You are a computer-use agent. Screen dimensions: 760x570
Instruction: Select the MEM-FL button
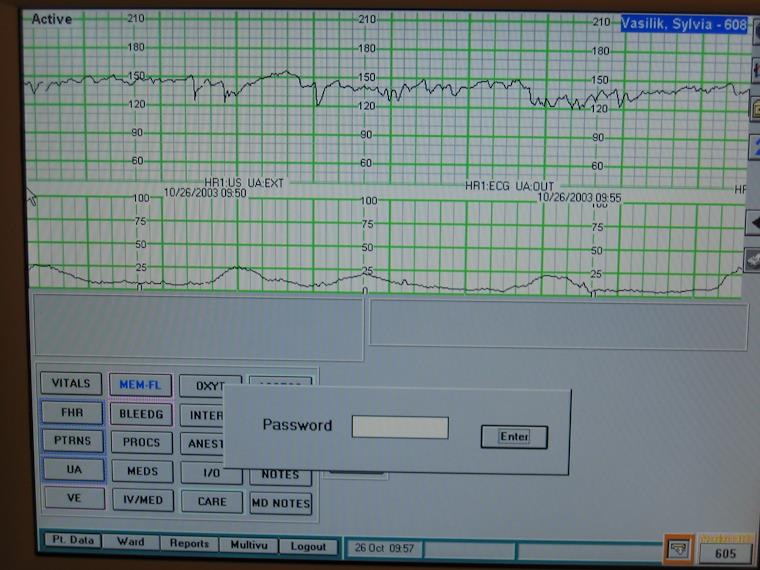(x=141, y=384)
